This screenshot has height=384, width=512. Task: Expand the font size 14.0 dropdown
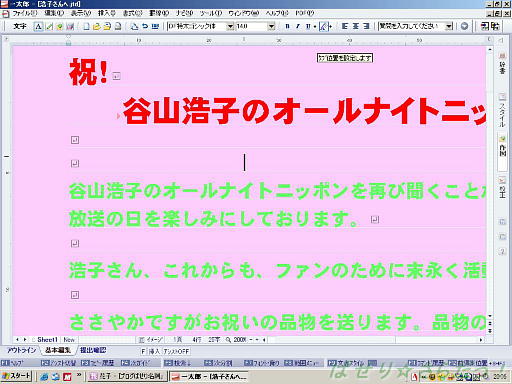(272, 26)
